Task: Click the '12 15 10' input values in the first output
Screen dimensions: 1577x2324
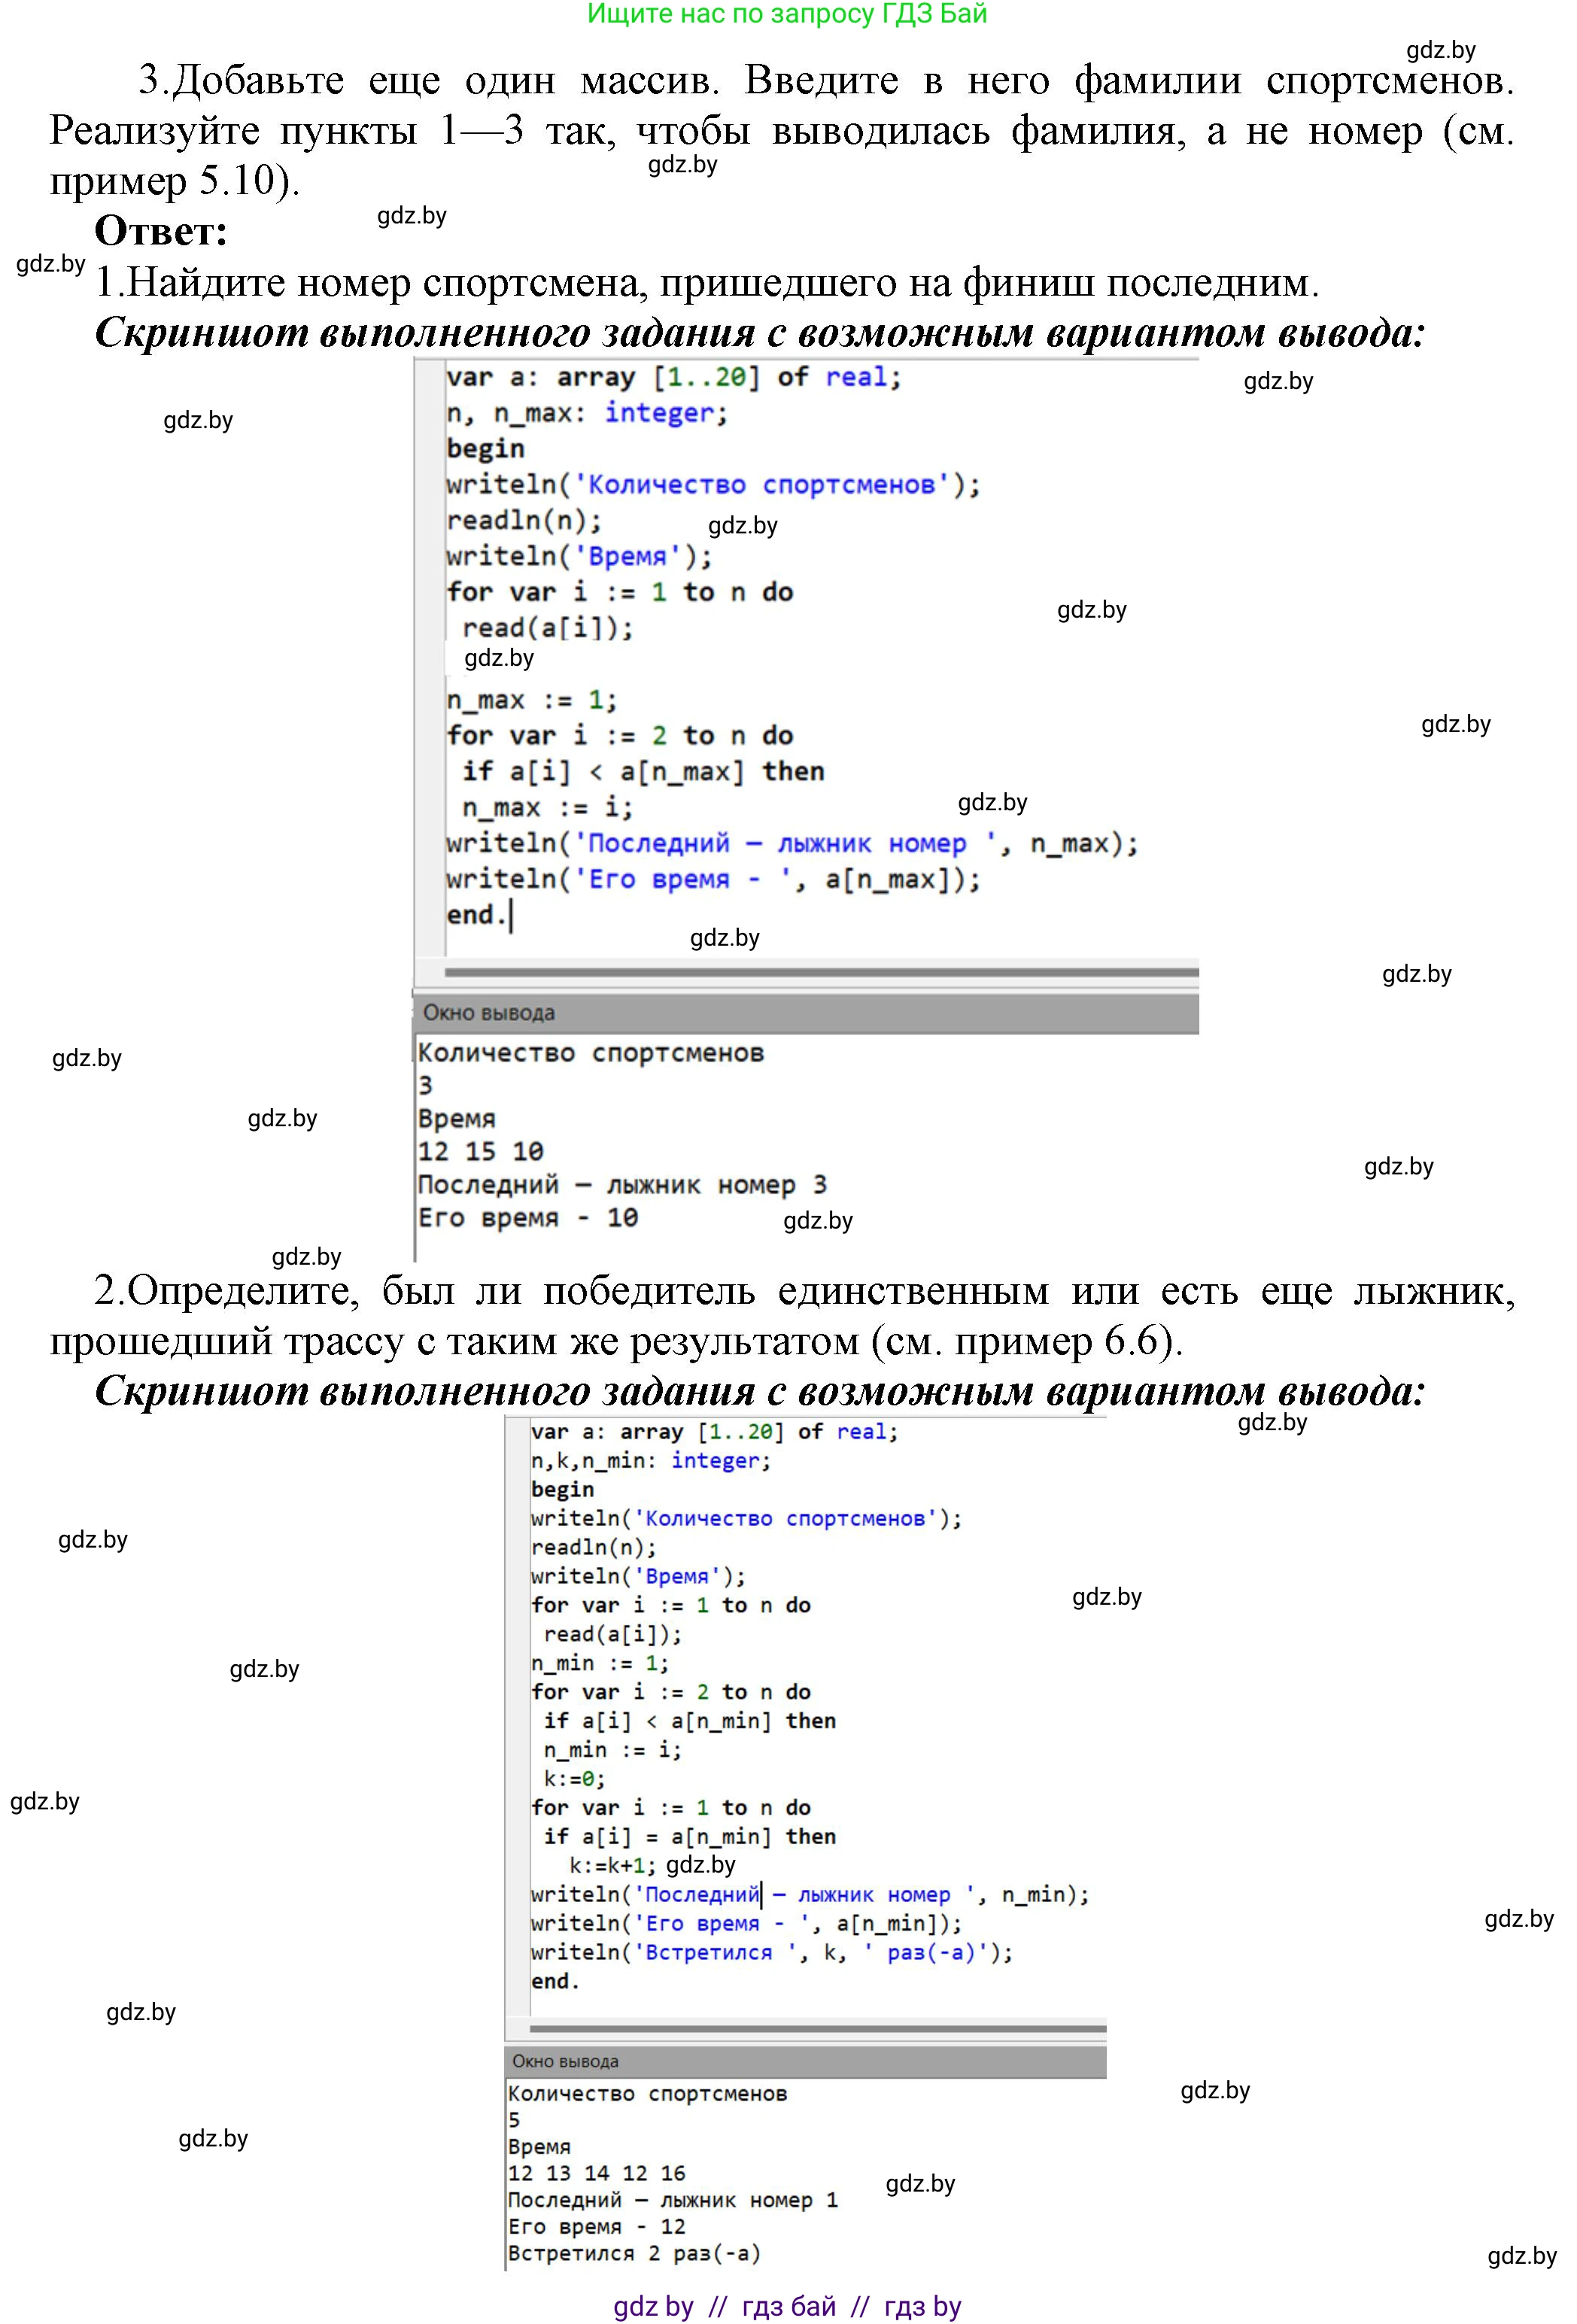Action: click(x=480, y=1152)
